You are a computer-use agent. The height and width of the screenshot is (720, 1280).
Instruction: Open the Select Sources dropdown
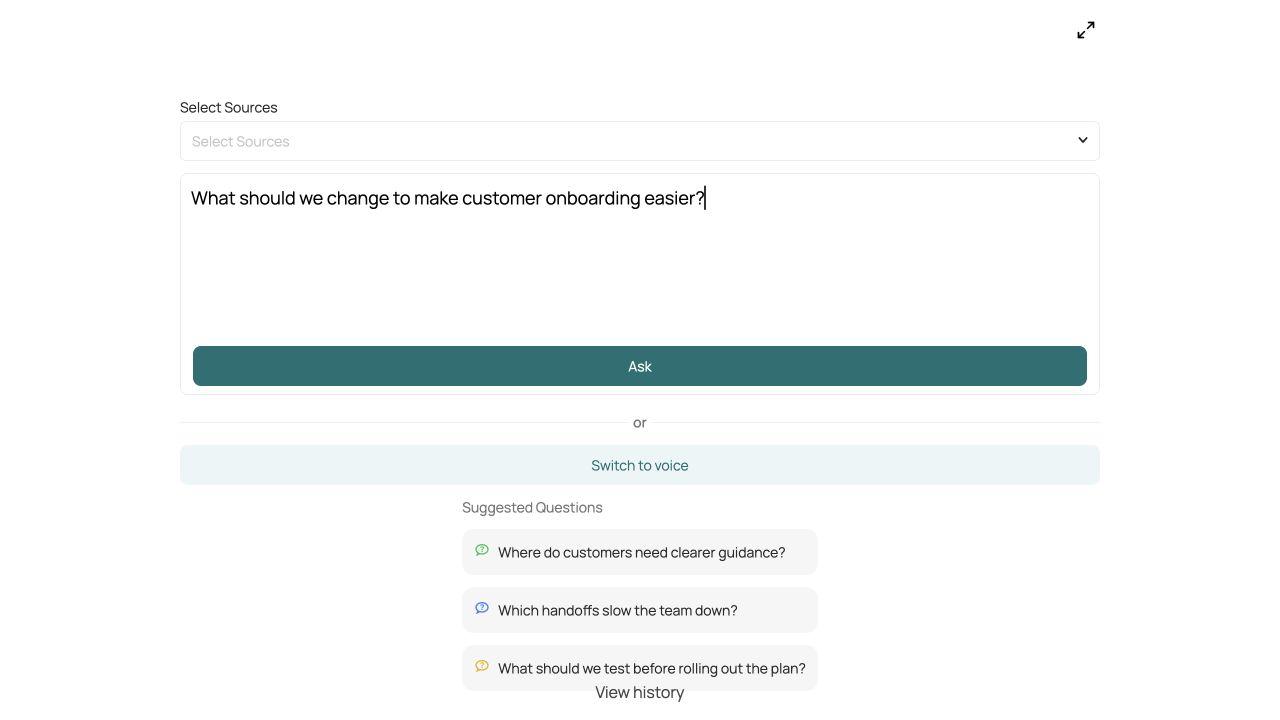(x=640, y=141)
